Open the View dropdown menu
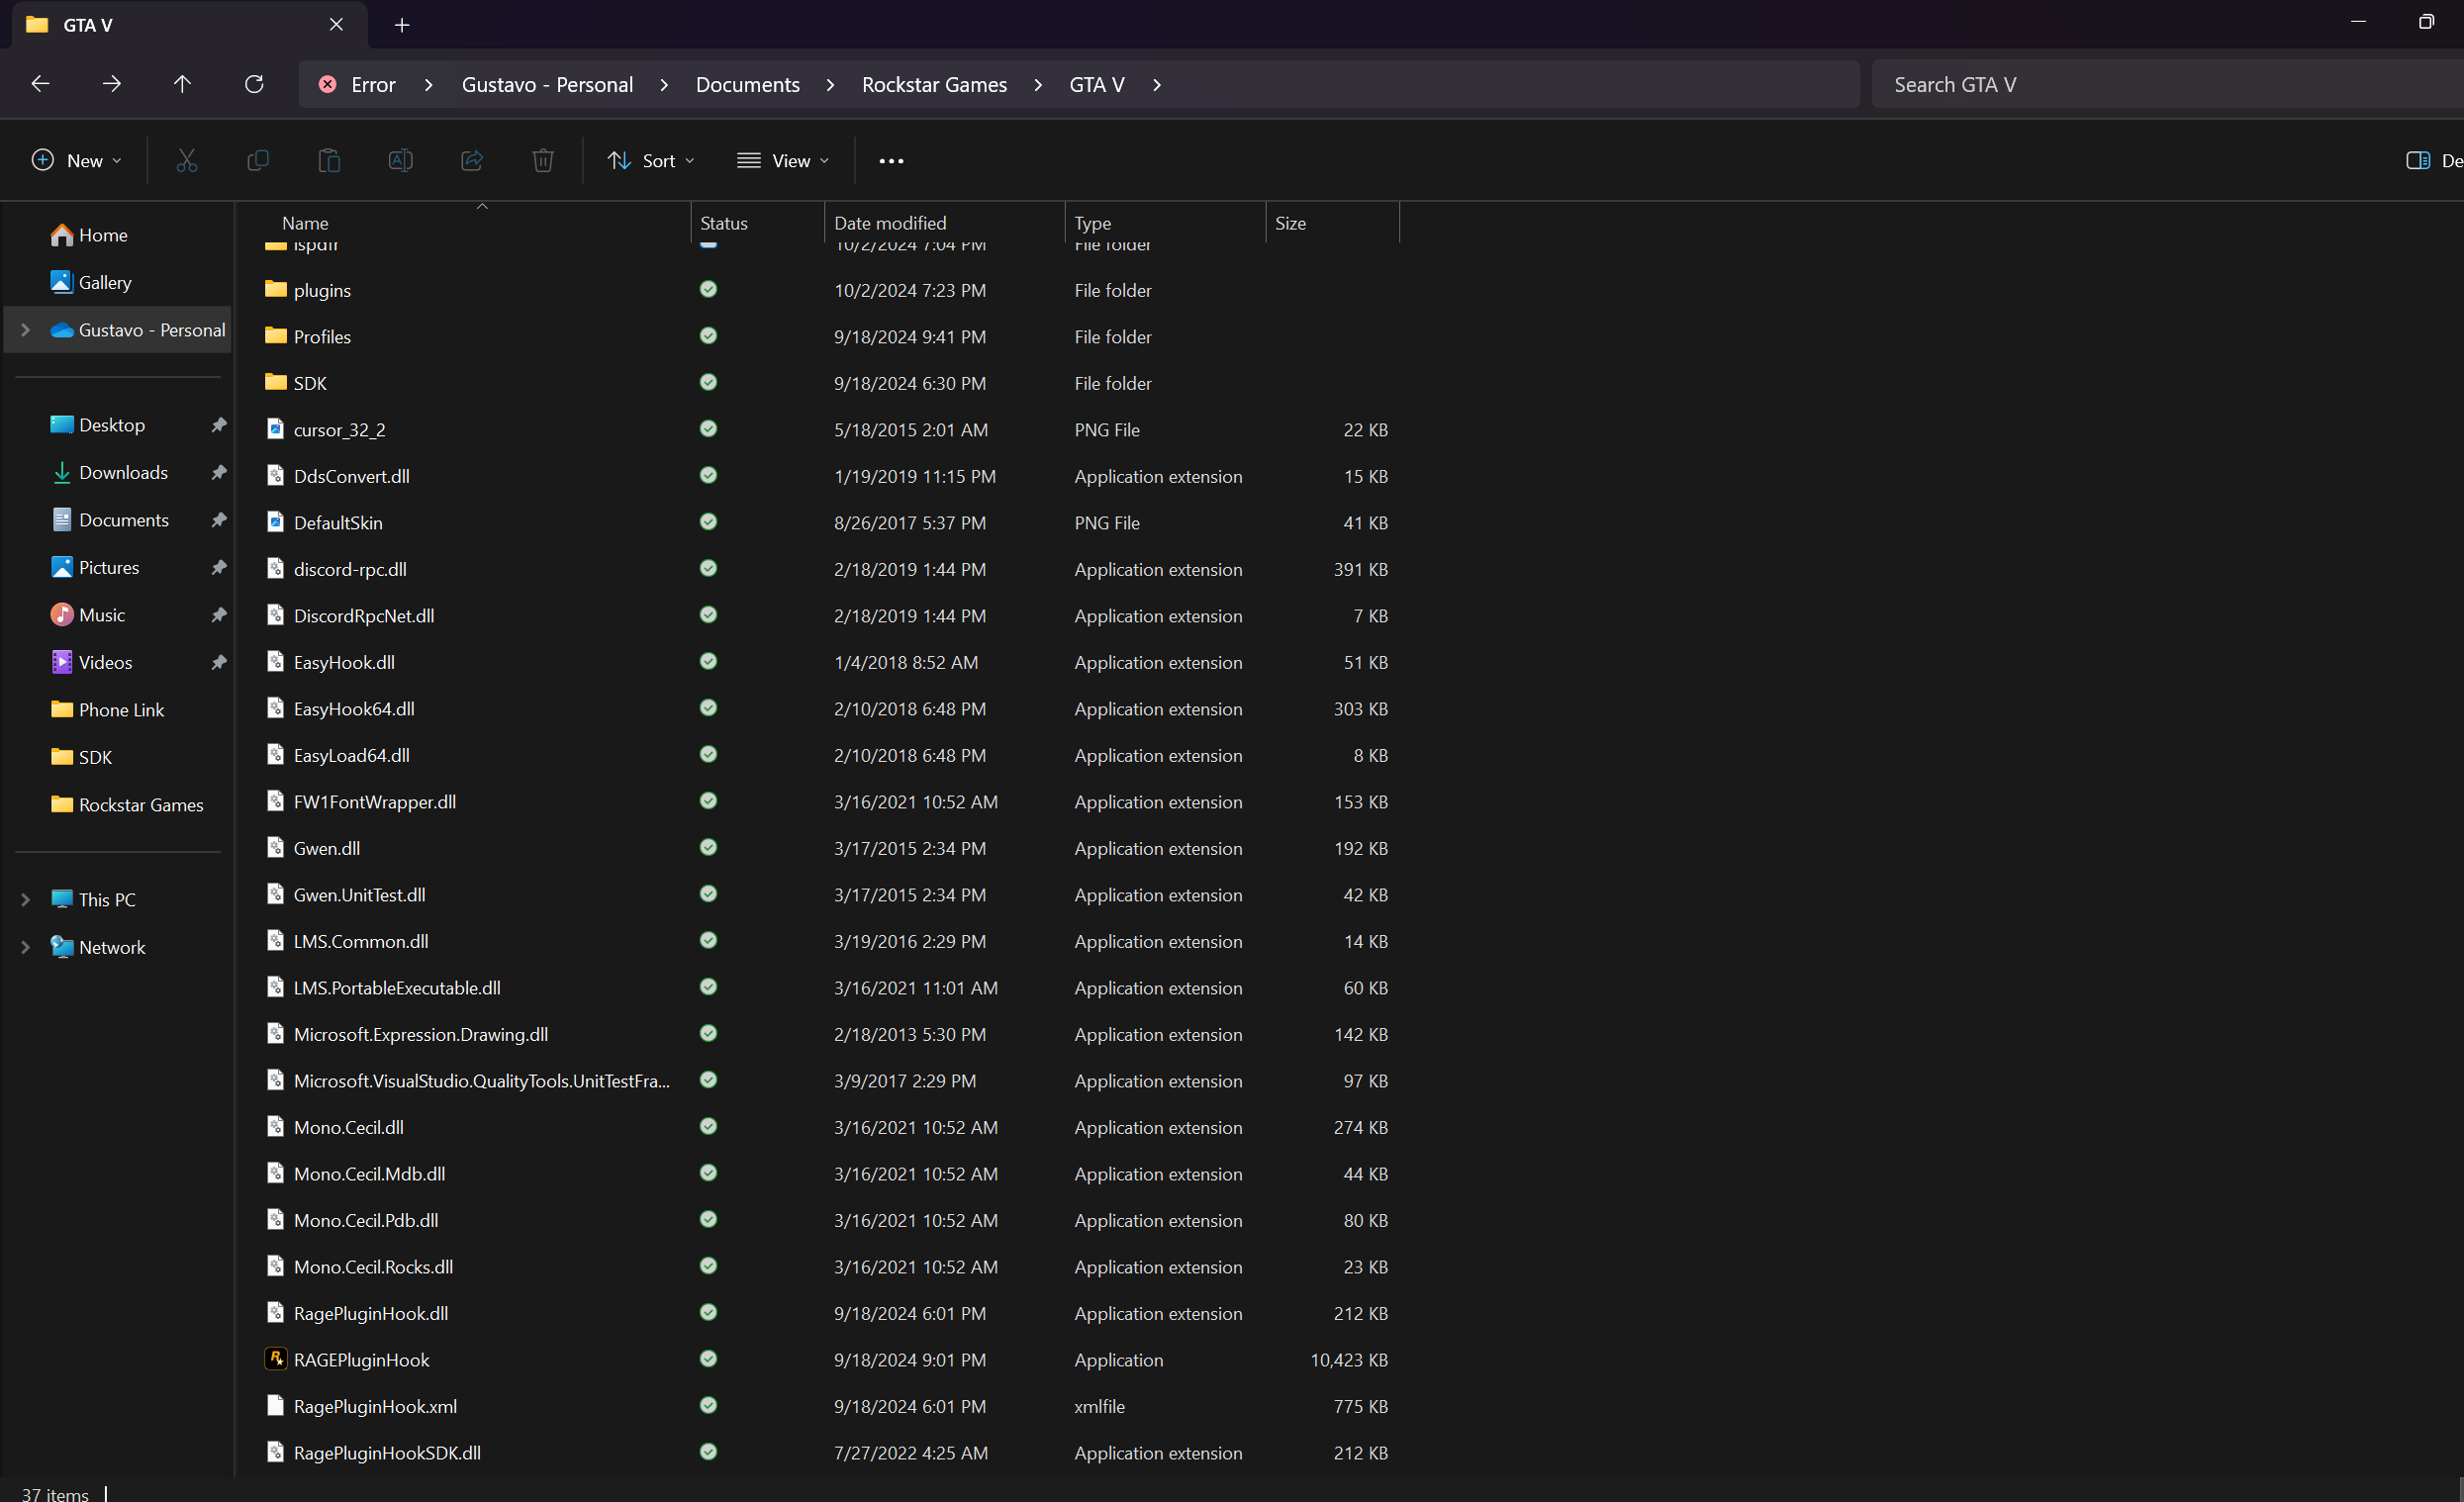The image size is (2464, 1502). (x=783, y=161)
